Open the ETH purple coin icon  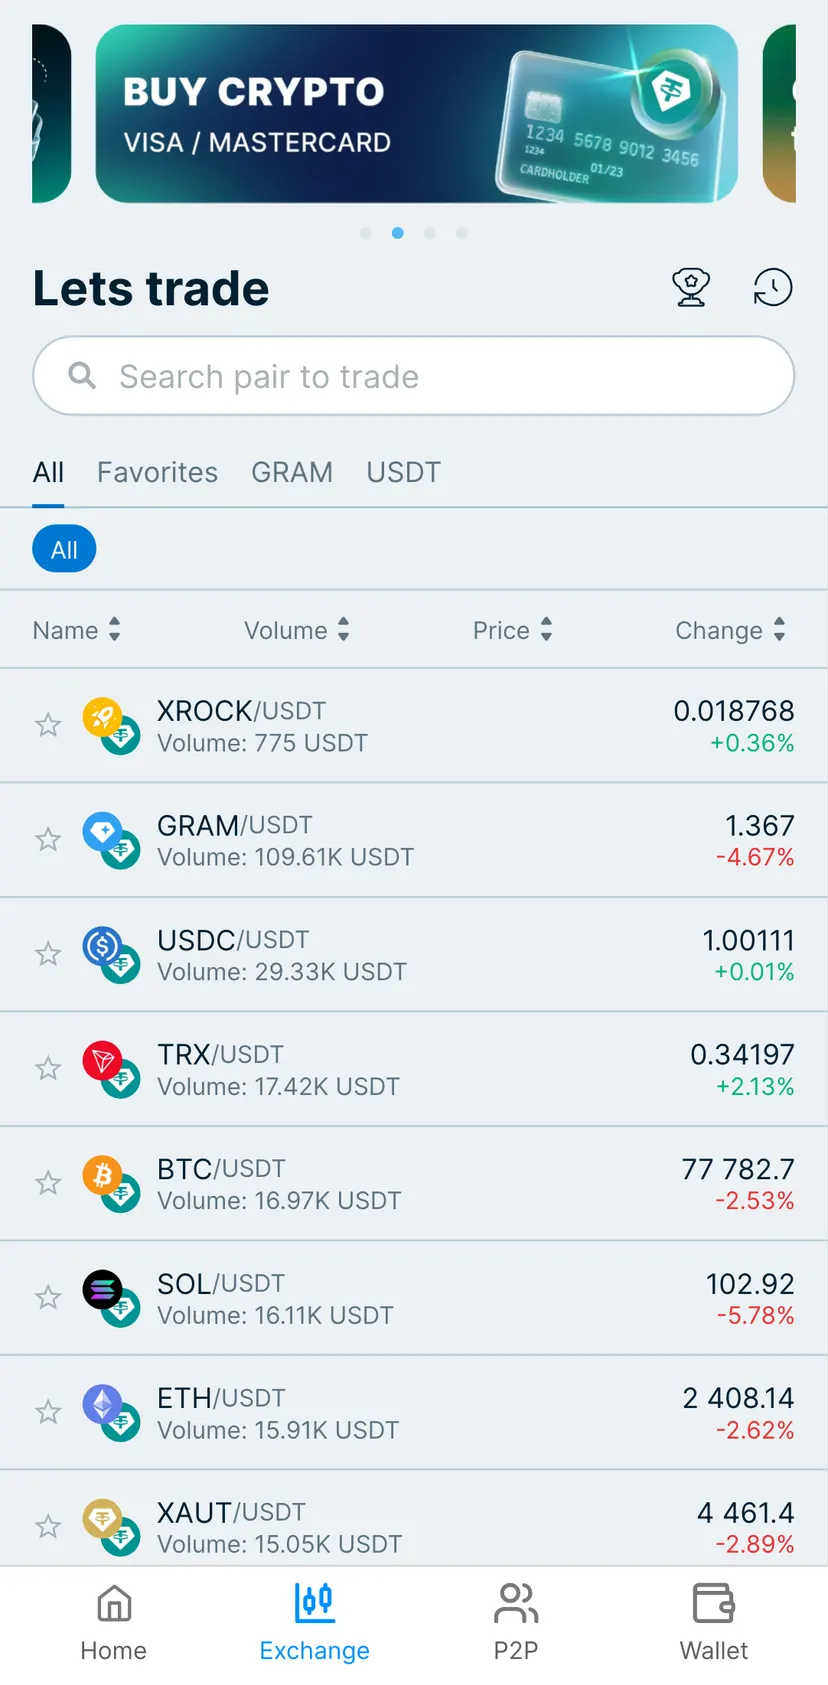(x=102, y=1404)
